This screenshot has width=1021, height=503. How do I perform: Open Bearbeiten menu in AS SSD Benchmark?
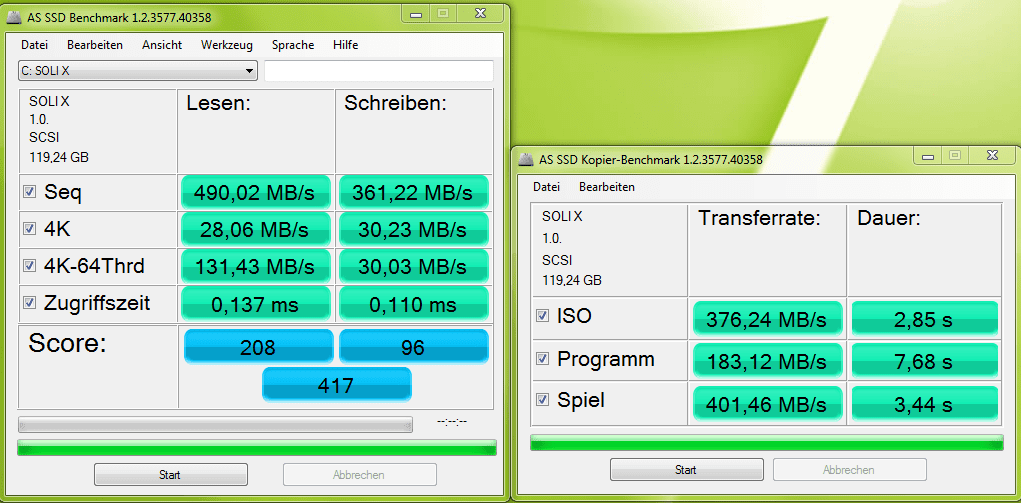(x=95, y=45)
